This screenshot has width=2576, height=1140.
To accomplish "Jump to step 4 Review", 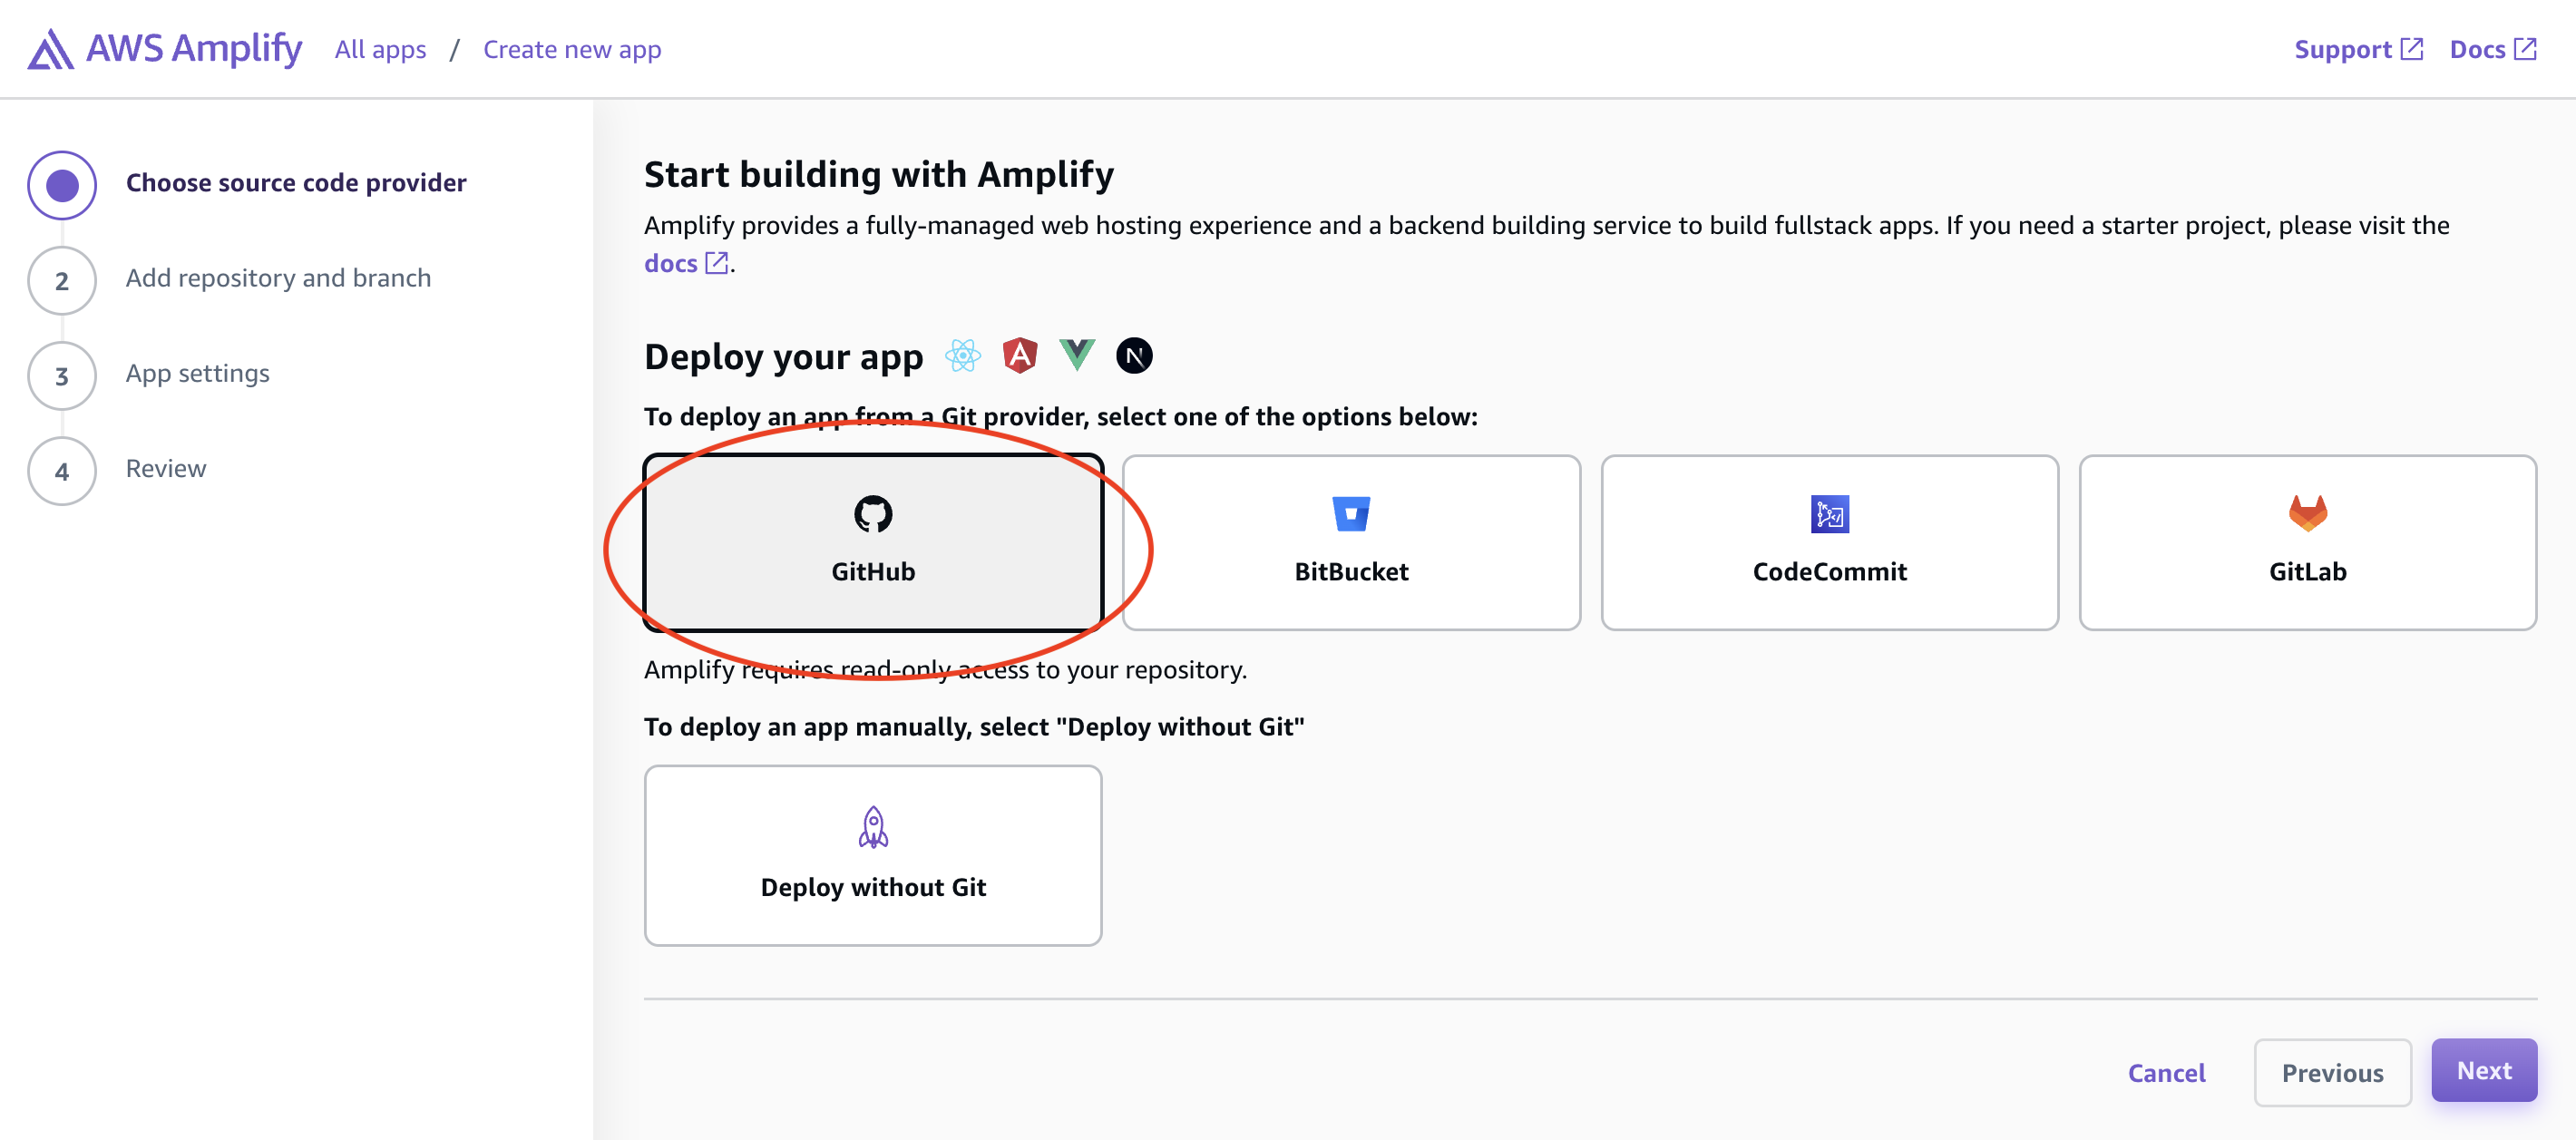I will click(x=165, y=469).
